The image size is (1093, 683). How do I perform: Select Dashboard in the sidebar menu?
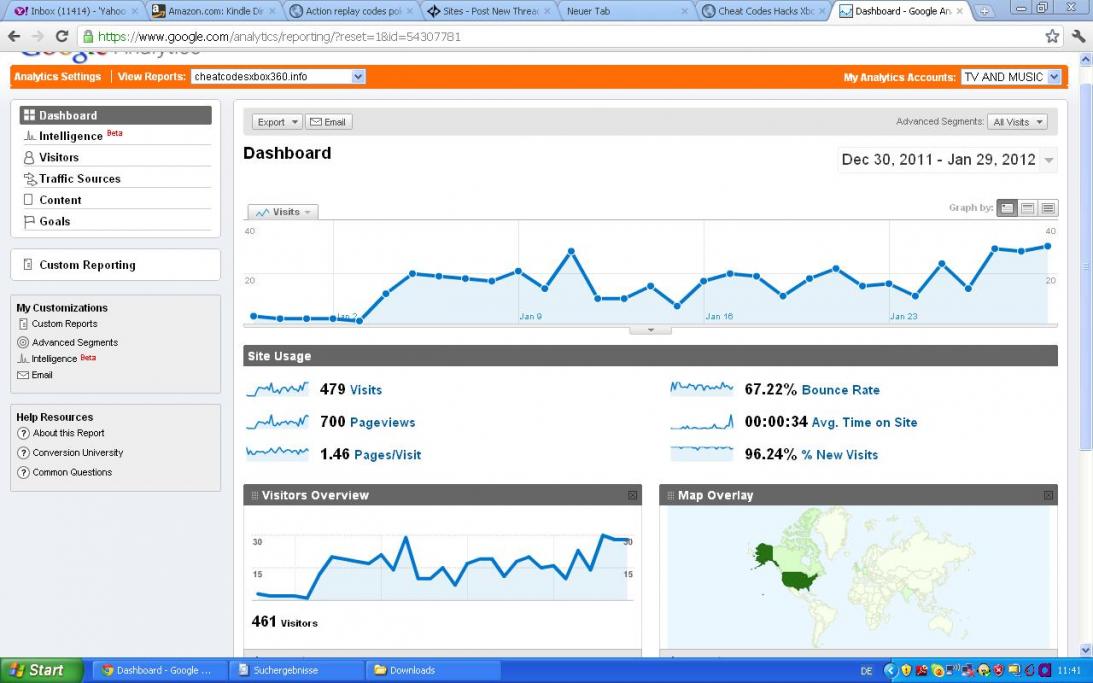tap(116, 115)
